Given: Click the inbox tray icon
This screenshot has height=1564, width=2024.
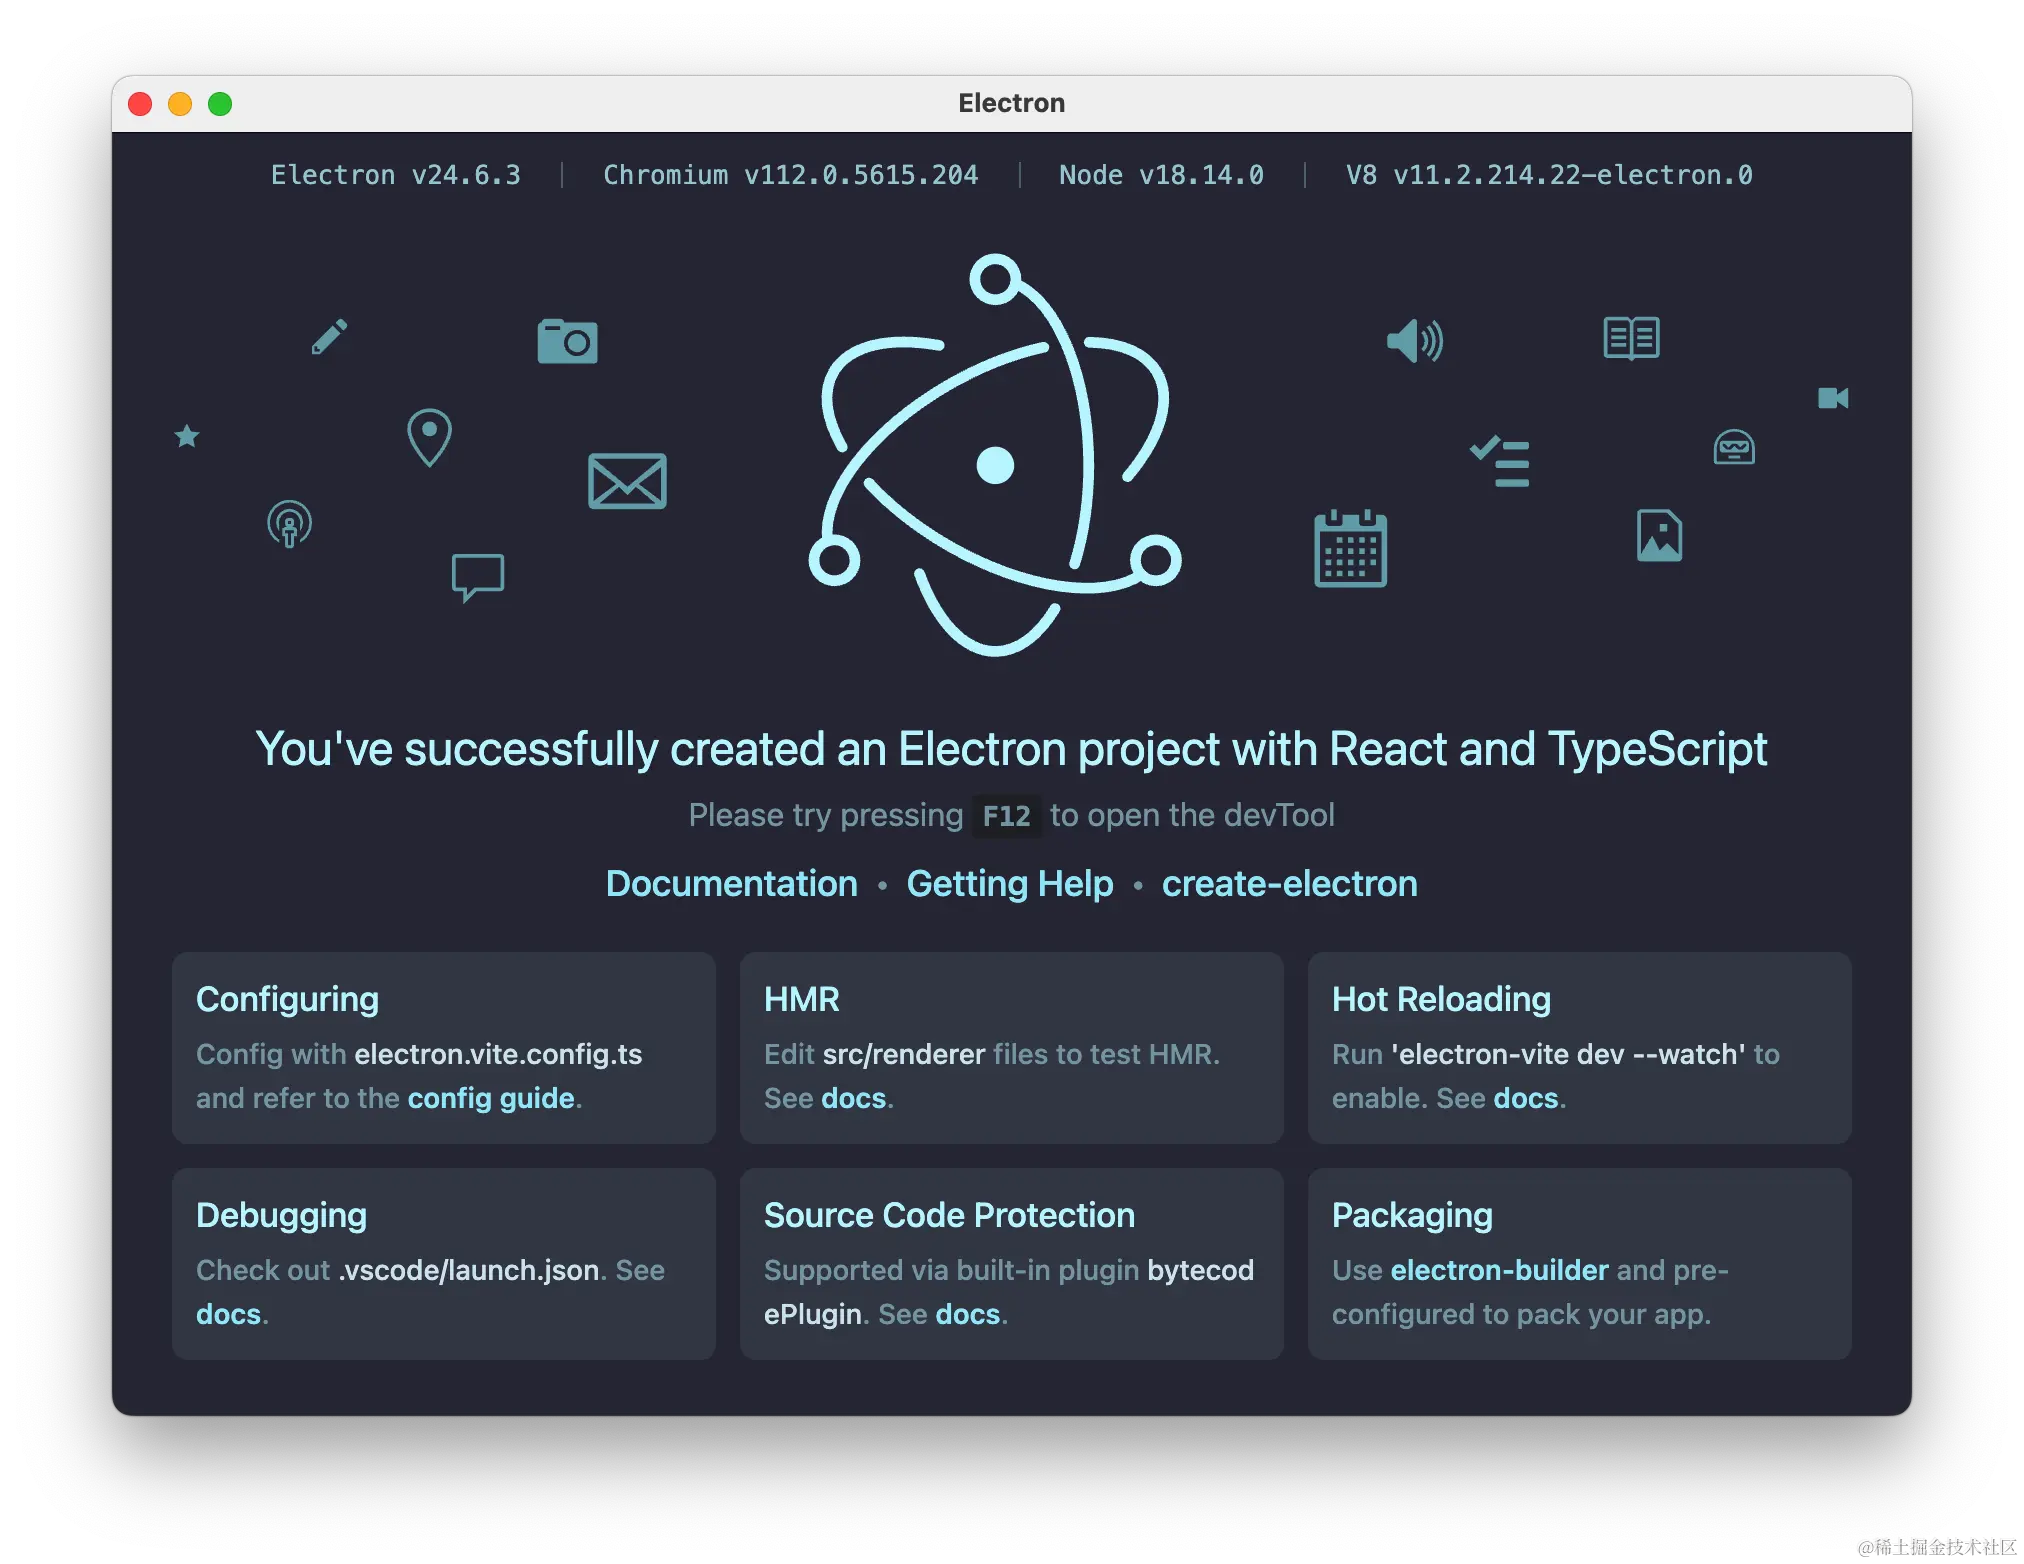Looking at the screenshot, I should pos(1734,447).
